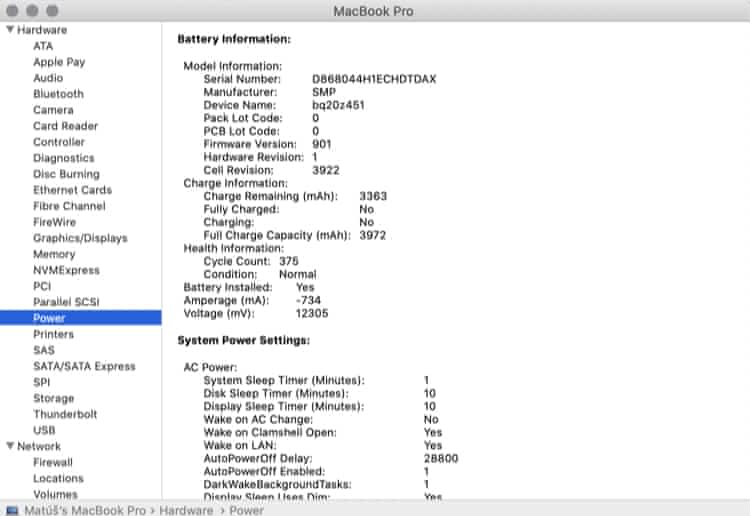
Task: Click the computer icon in the path bar
Action: click(12, 510)
